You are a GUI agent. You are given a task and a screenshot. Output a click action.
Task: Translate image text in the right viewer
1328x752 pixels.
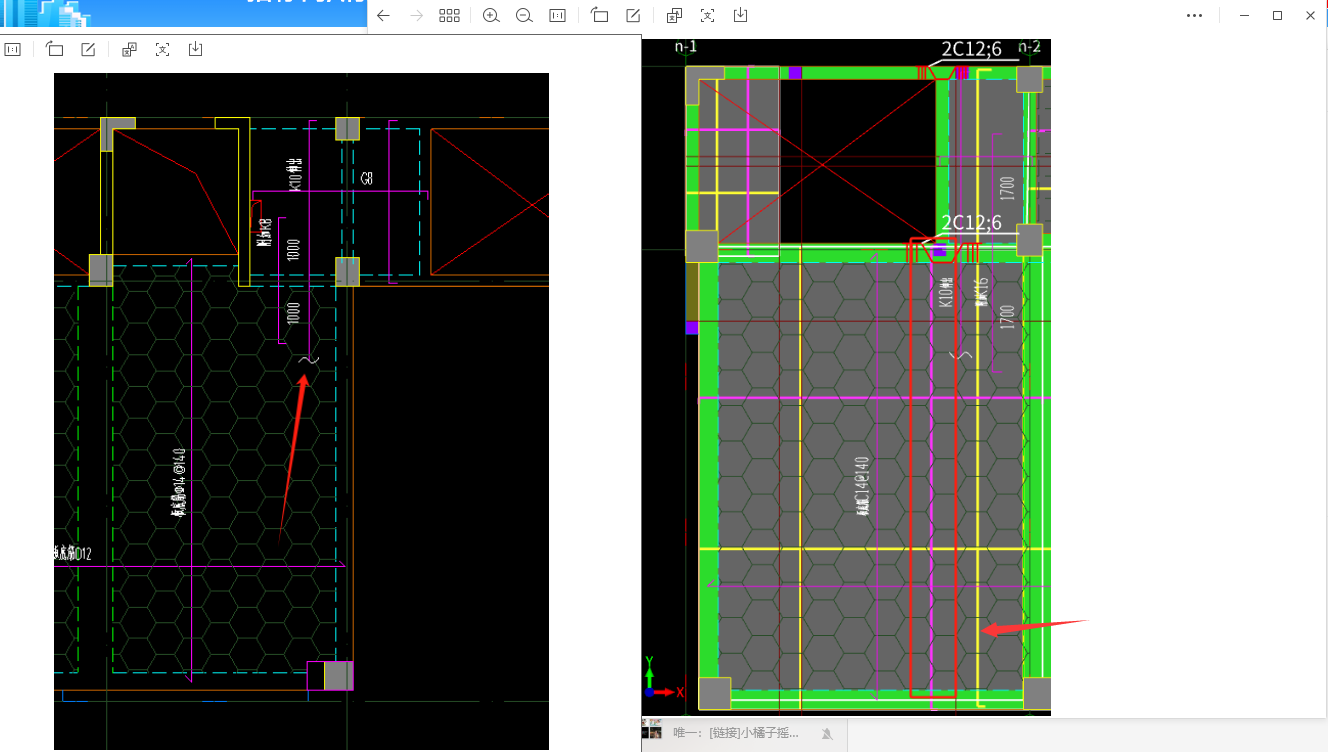click(675, 16)
